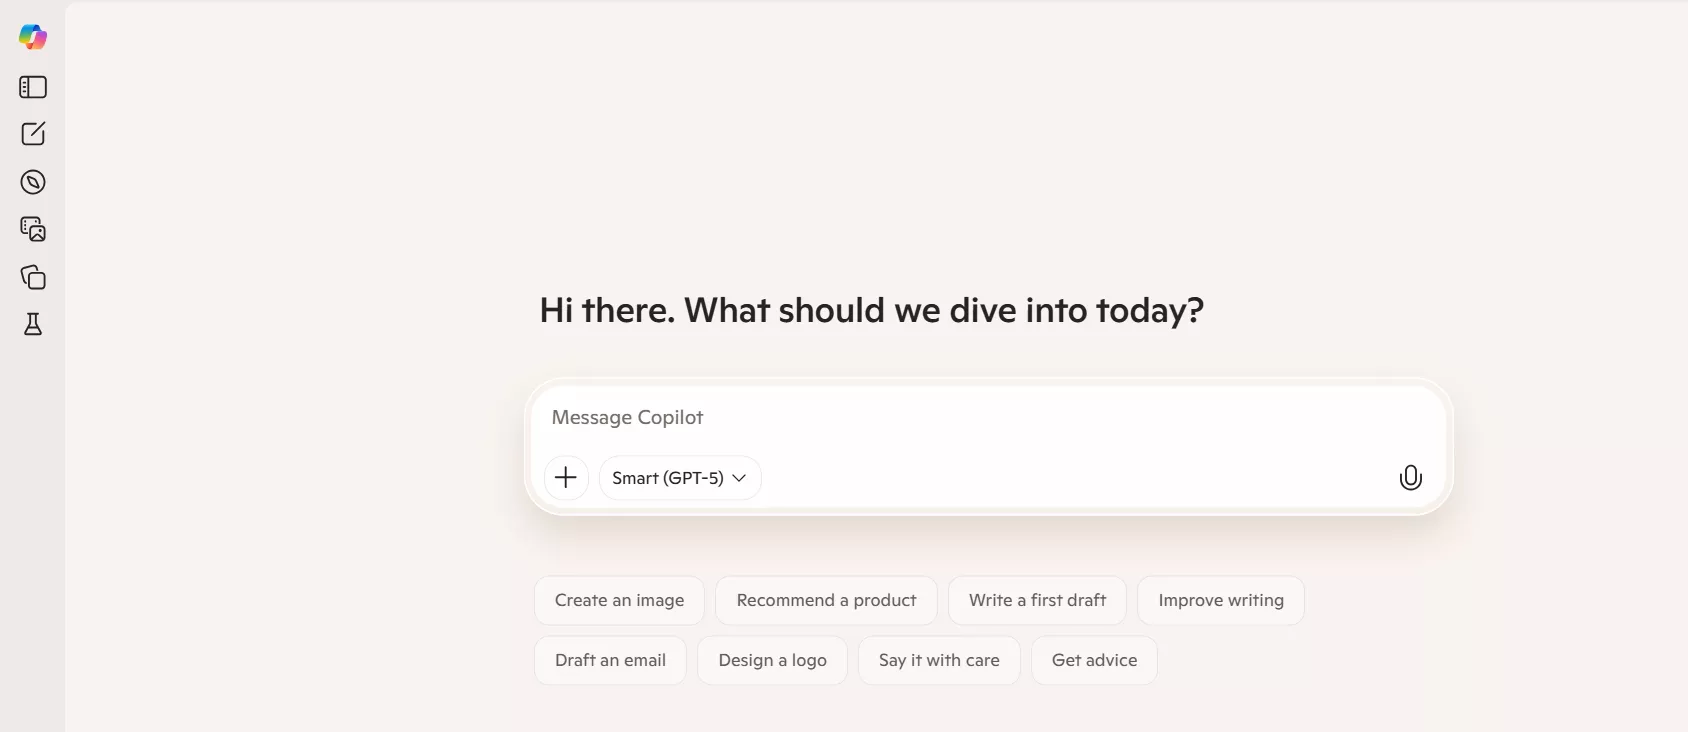The image size is (1688, 732).
Task: Click the Draft an email chip
Action: coord(610,660)
